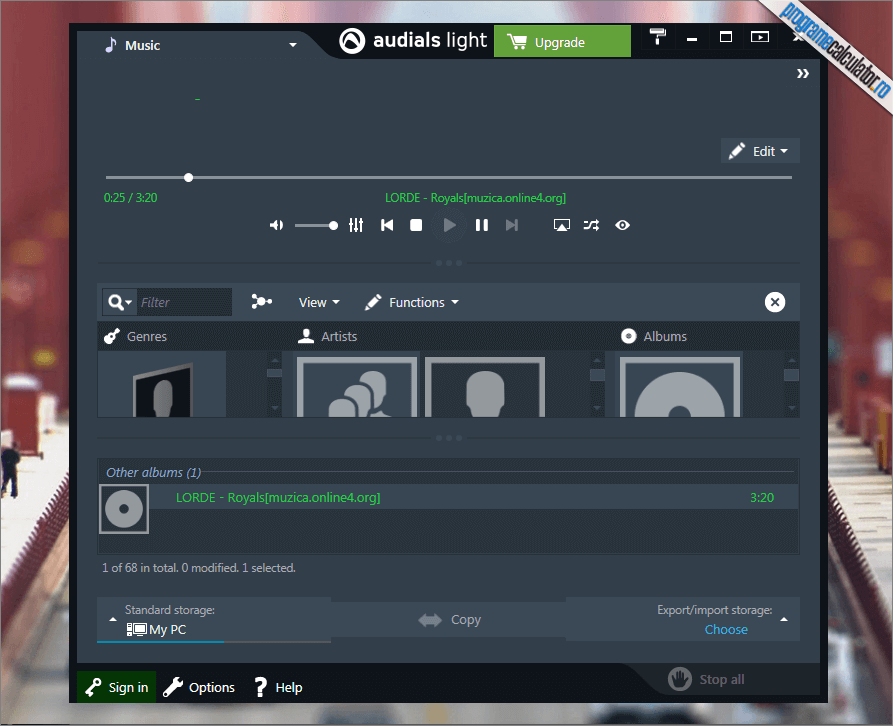Open Help
Image resolution: width=893 pixels, height=726 pixels.
point(278,687)
